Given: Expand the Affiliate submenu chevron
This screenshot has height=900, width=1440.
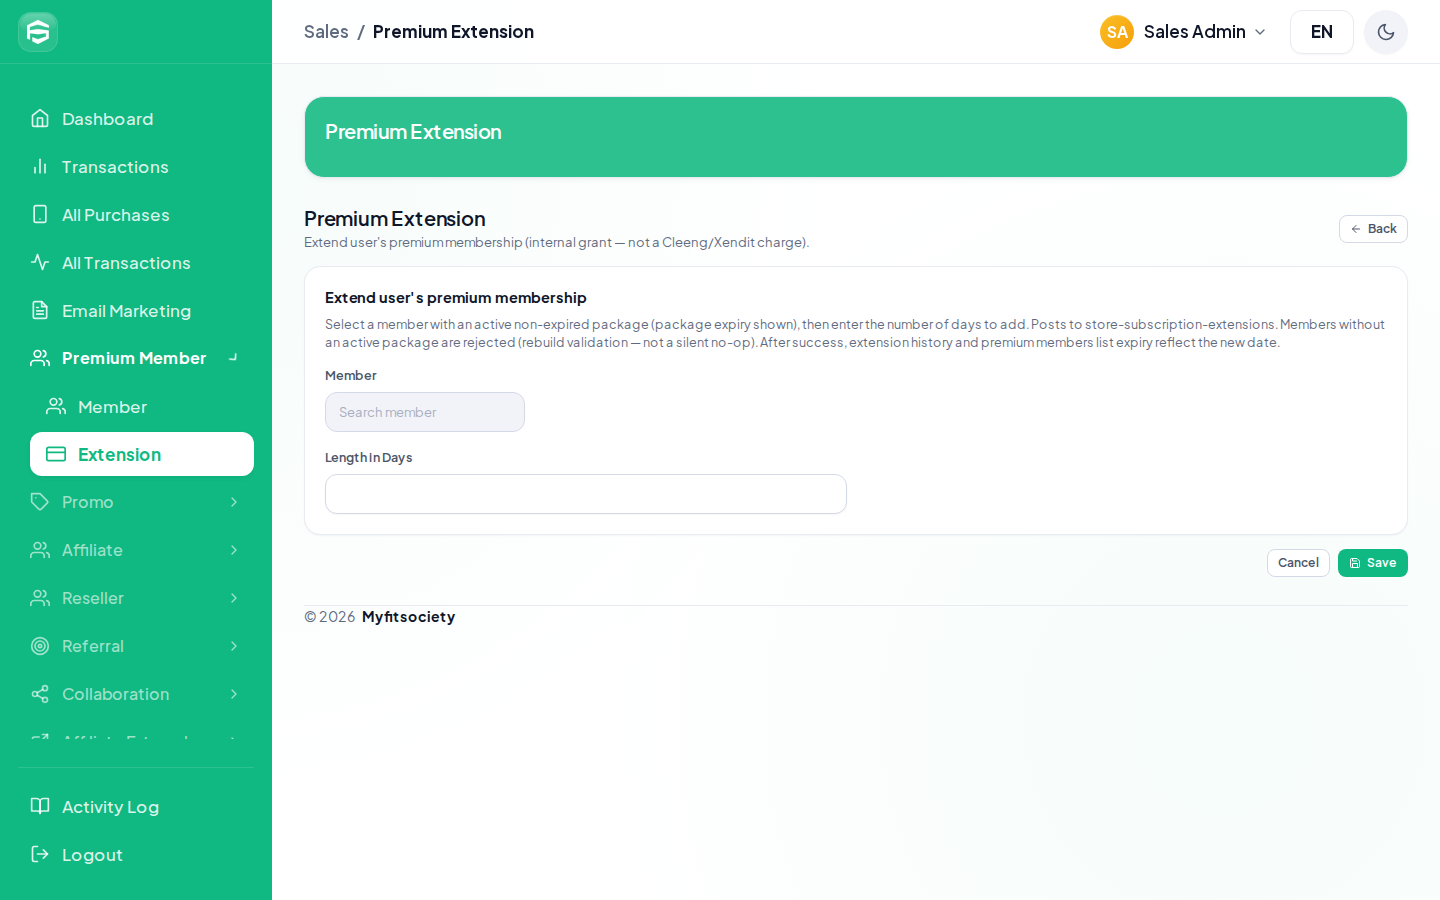Looking at the screenshot, I should coord(234,550).
